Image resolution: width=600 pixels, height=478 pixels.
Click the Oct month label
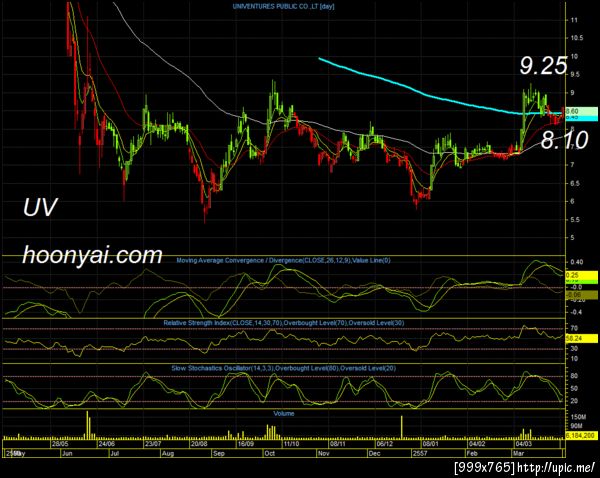coord(270,454)
